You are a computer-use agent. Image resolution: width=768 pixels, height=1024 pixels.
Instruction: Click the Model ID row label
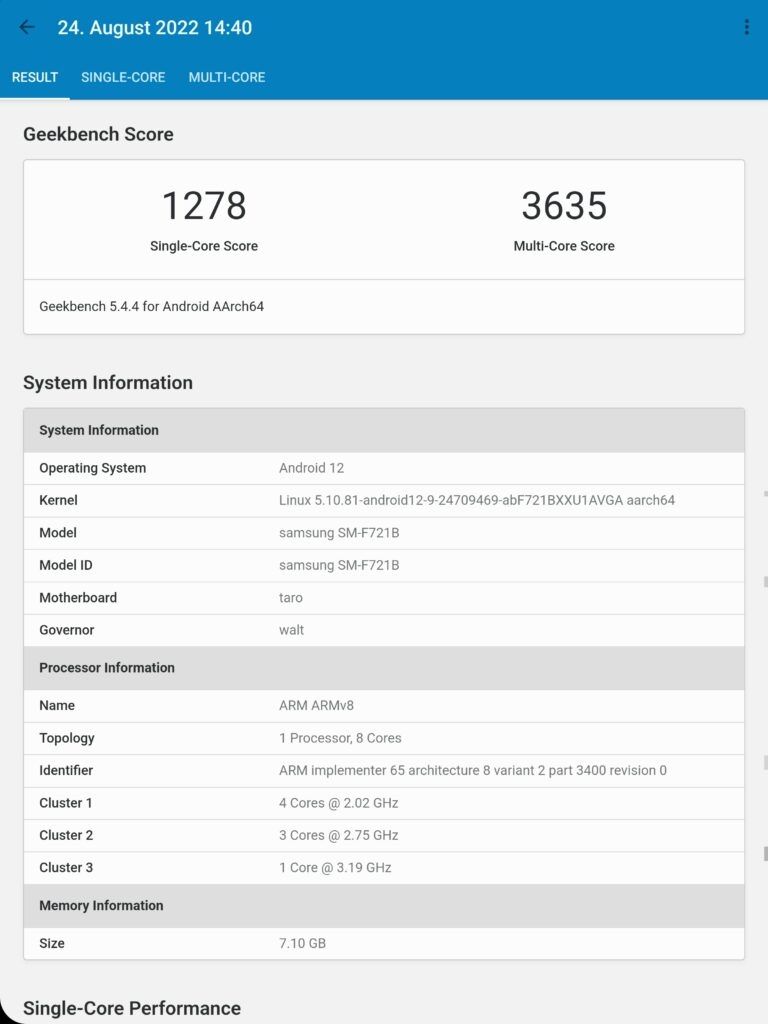tap(65, 565)
